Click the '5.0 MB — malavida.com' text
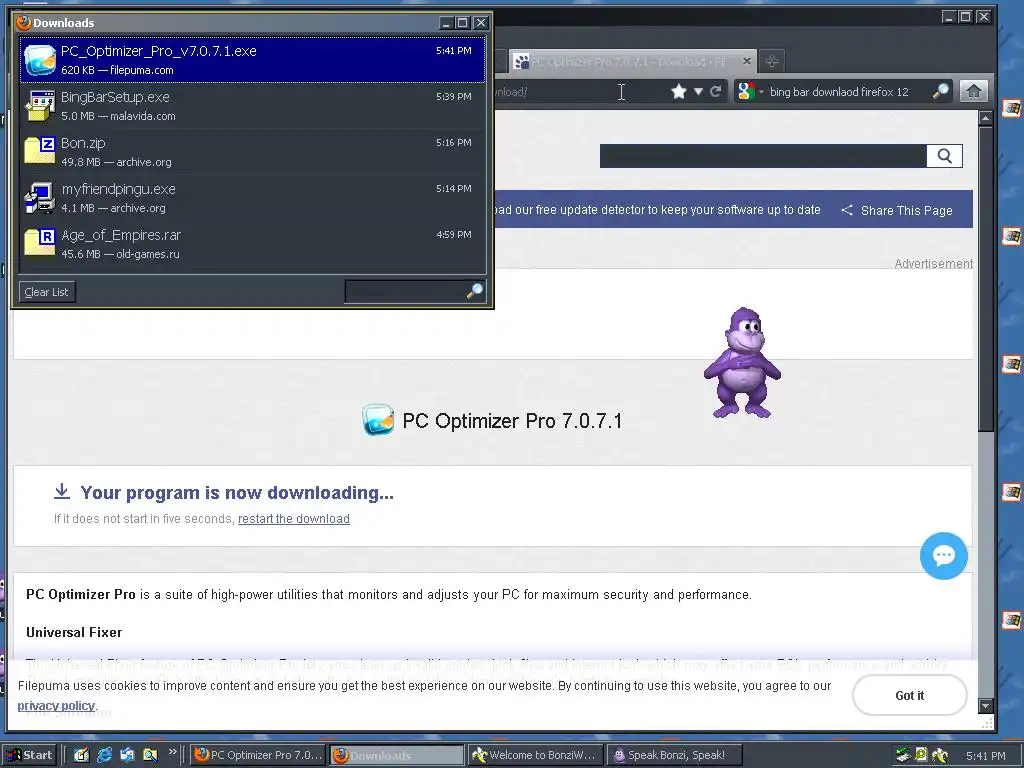The height and width of the screenshot is (768, 1024). click(118, 116)
